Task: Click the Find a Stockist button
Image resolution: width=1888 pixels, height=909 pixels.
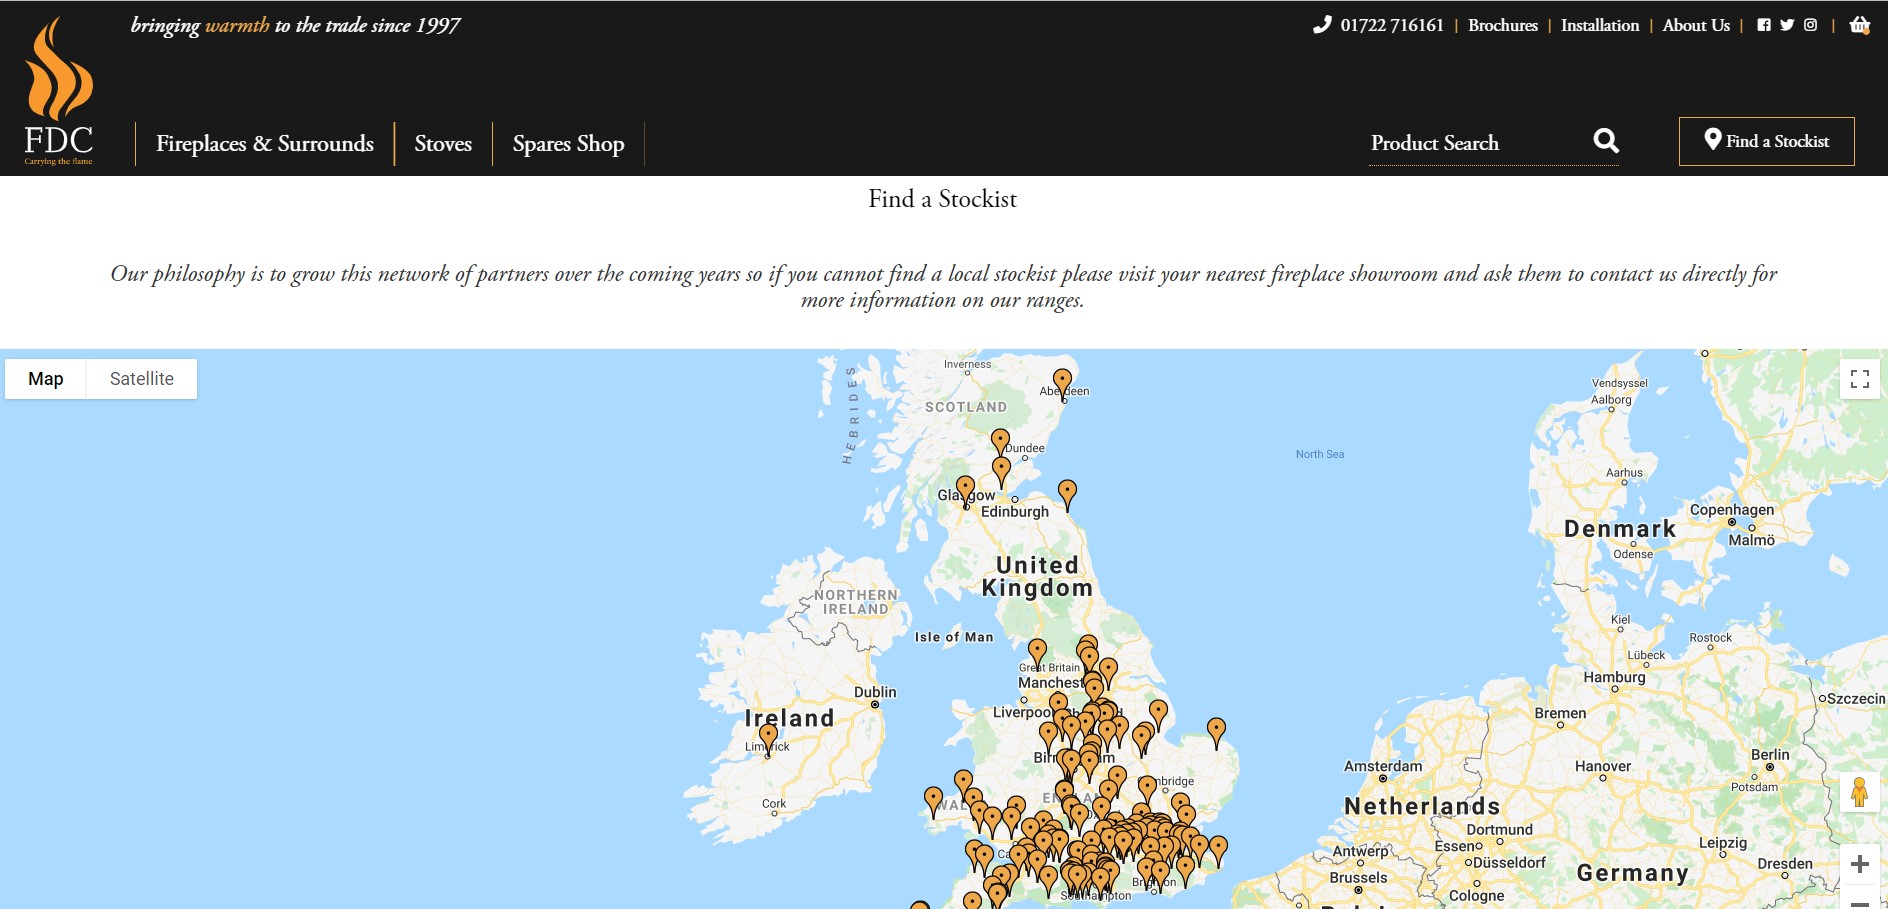Action: point(1766,141)
